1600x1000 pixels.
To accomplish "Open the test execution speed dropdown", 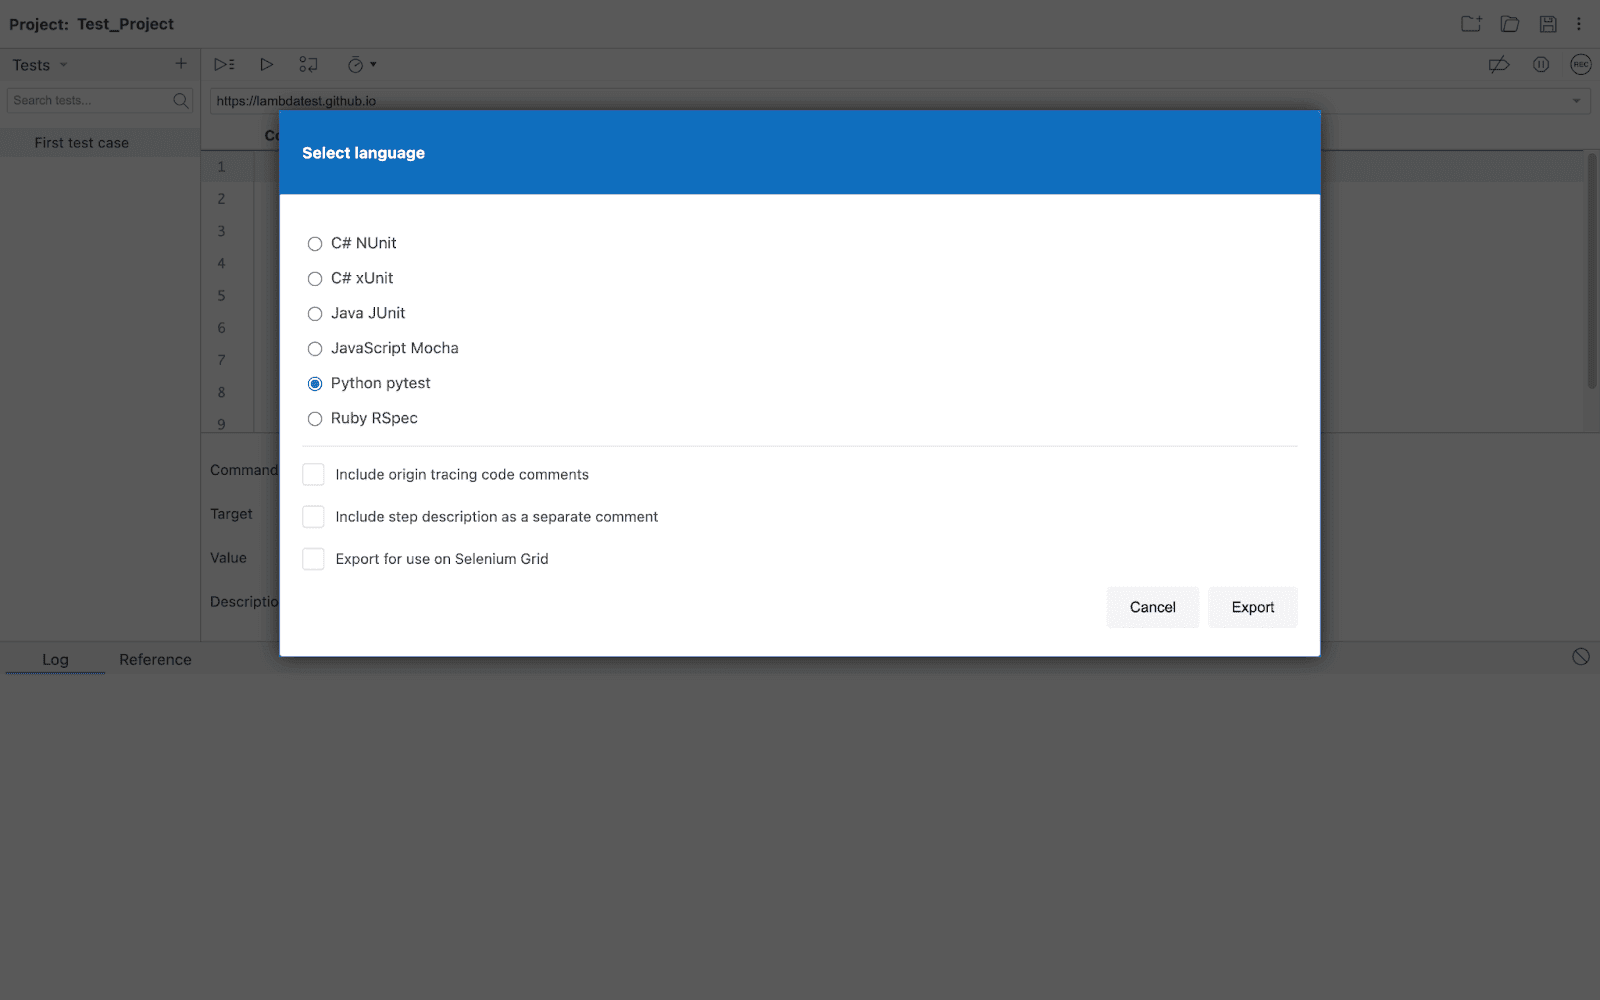I will (x=361, y=65).
